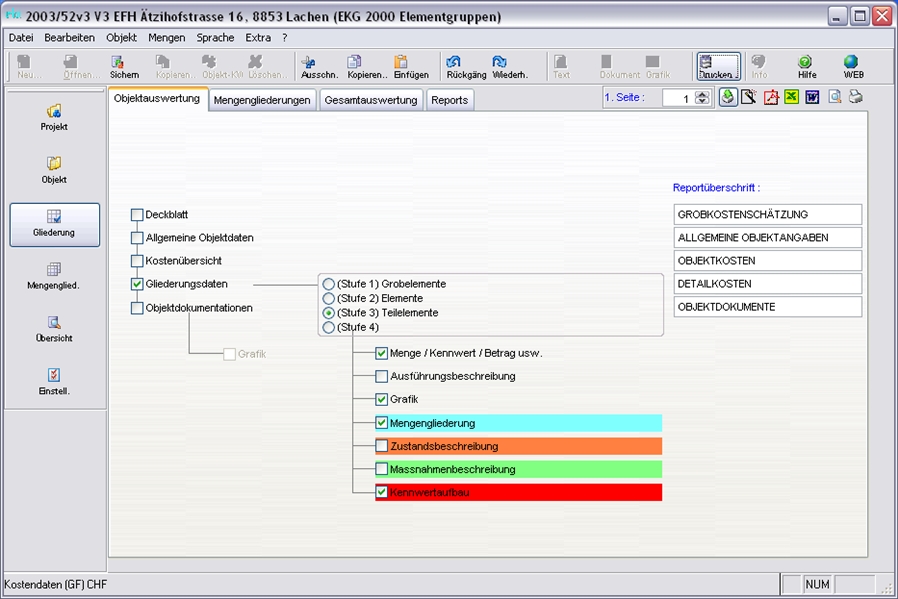Open the Einstell. settings sidebar section

(54, 381)
